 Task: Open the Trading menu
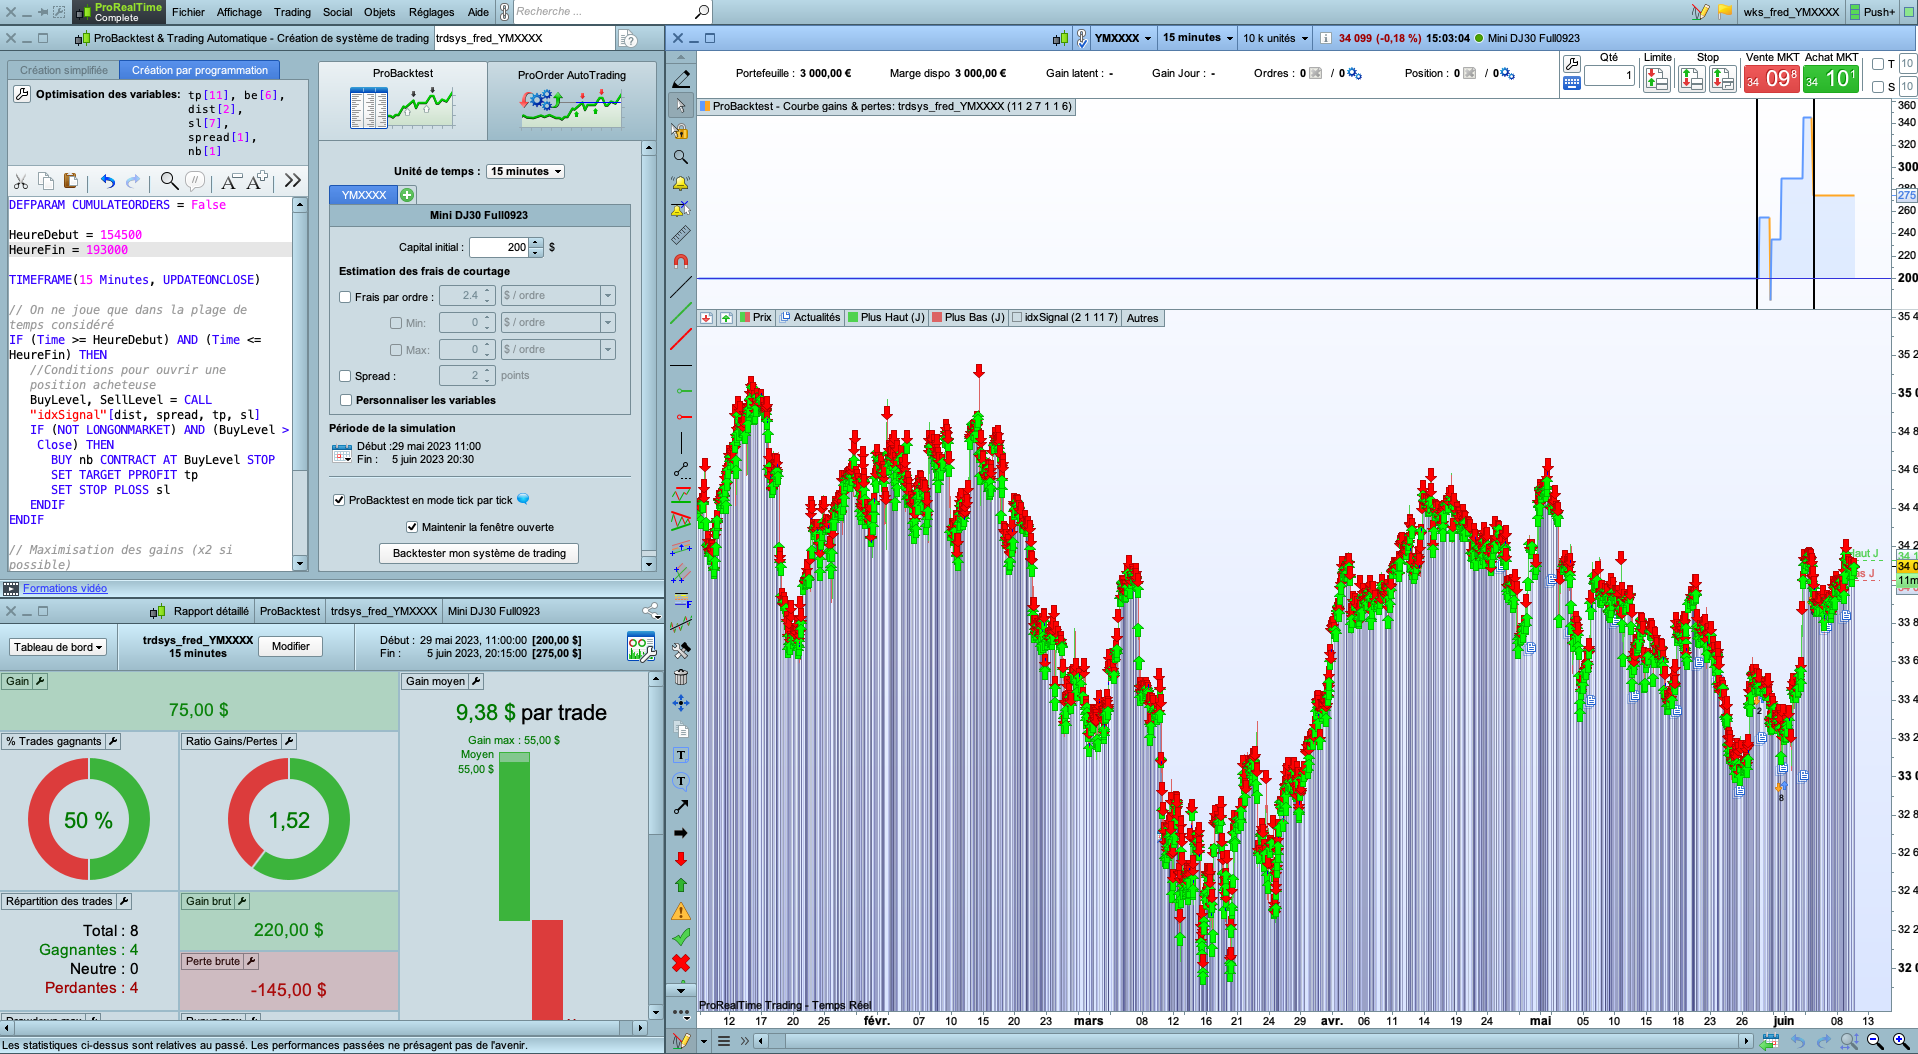point(292,12)
